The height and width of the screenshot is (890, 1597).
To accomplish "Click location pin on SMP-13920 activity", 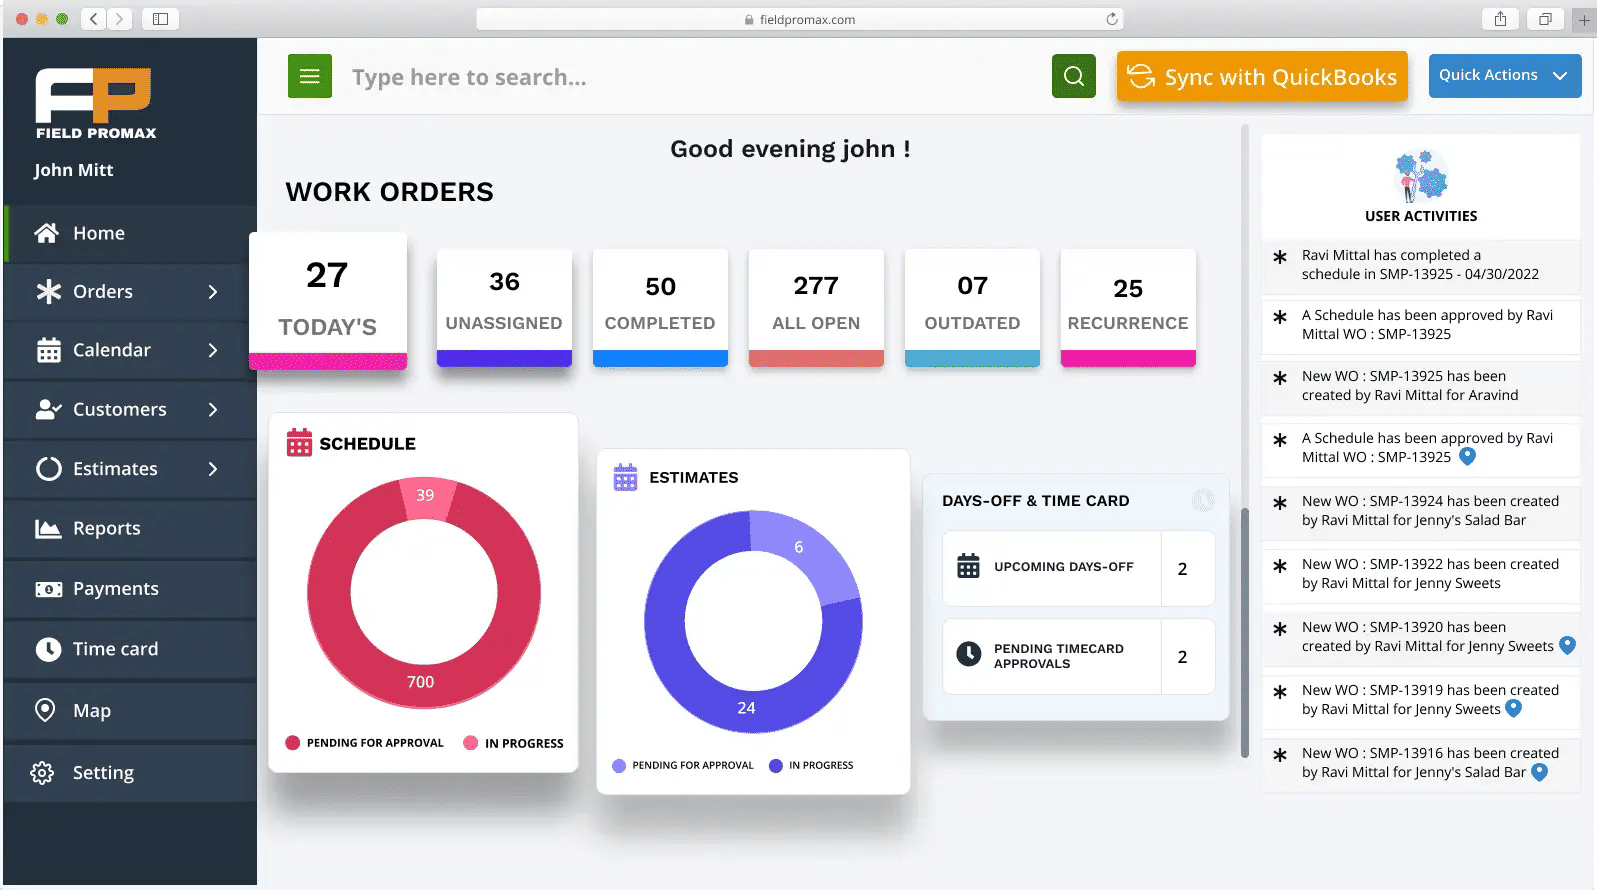I will pos(1567,646).
